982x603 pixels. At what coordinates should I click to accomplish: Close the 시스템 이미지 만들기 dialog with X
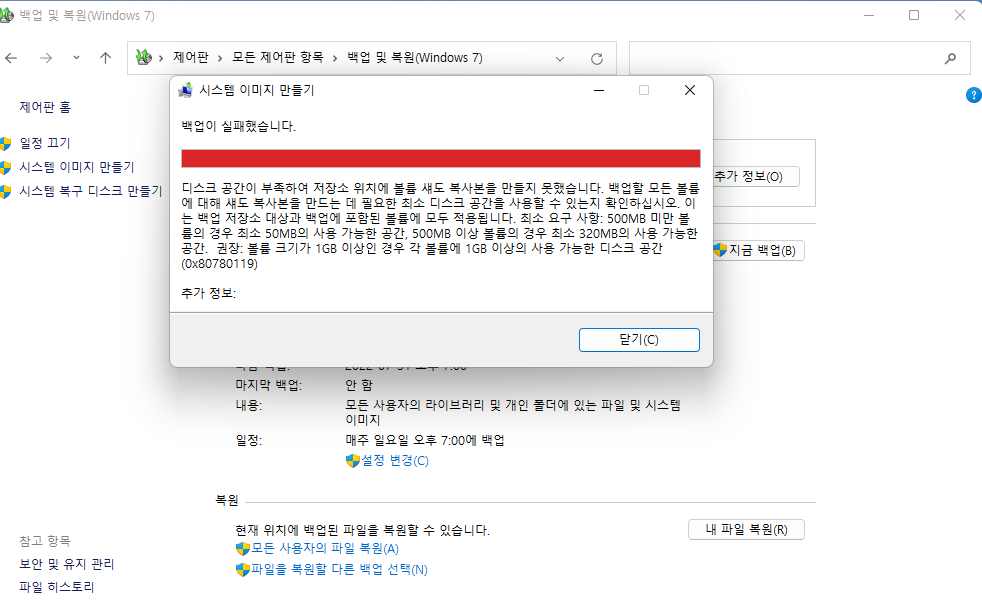click(x=690, y=90)
